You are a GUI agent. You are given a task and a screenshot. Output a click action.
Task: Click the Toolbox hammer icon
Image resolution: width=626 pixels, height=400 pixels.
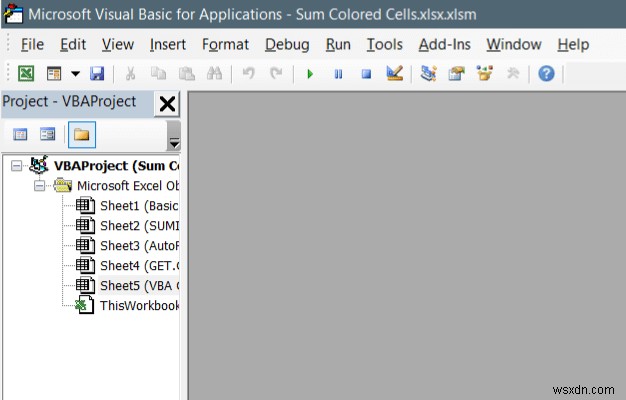(x=513, y=73)
